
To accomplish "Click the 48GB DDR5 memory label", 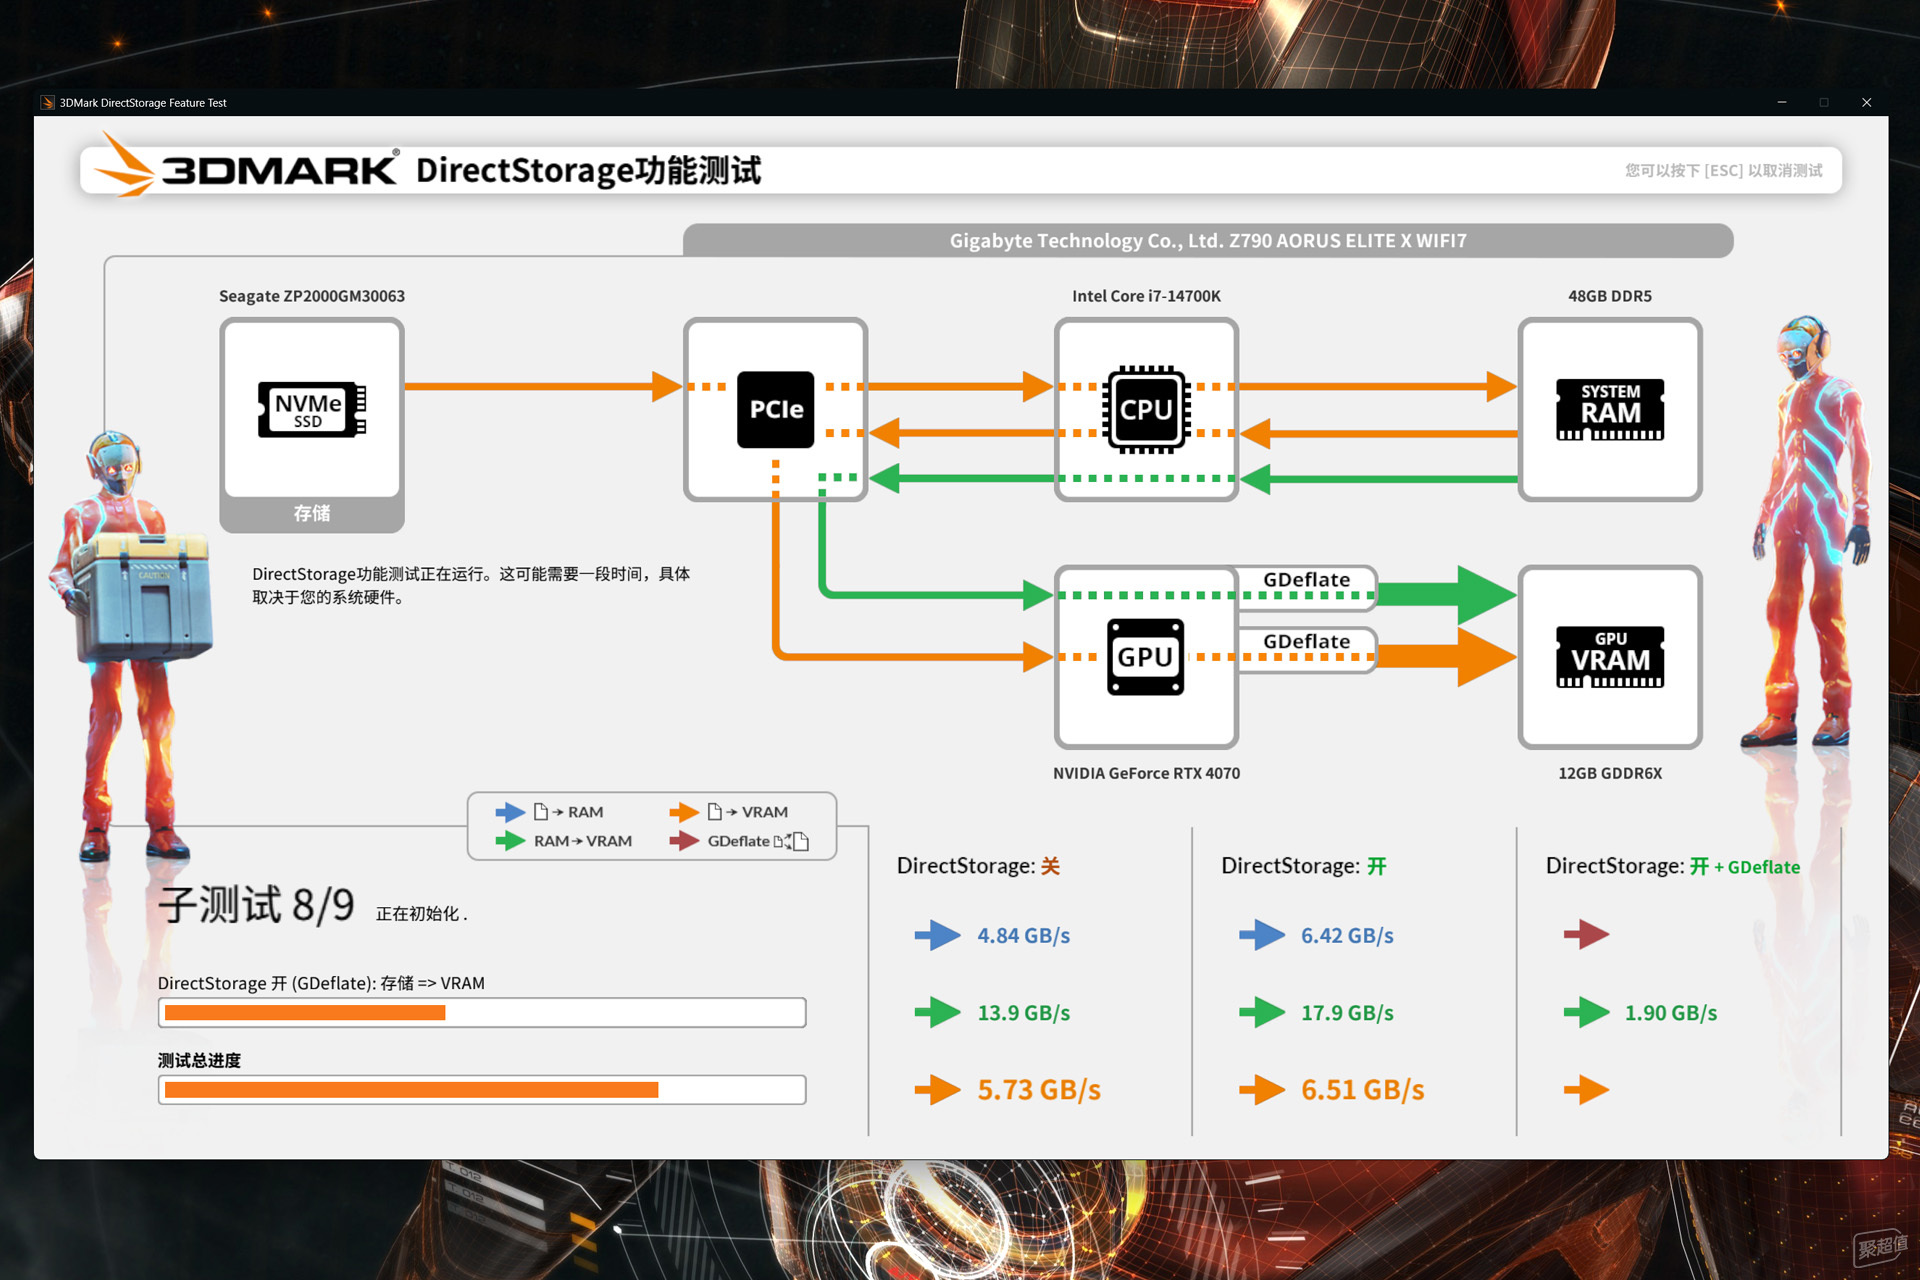I will (x=1610, y=296).
